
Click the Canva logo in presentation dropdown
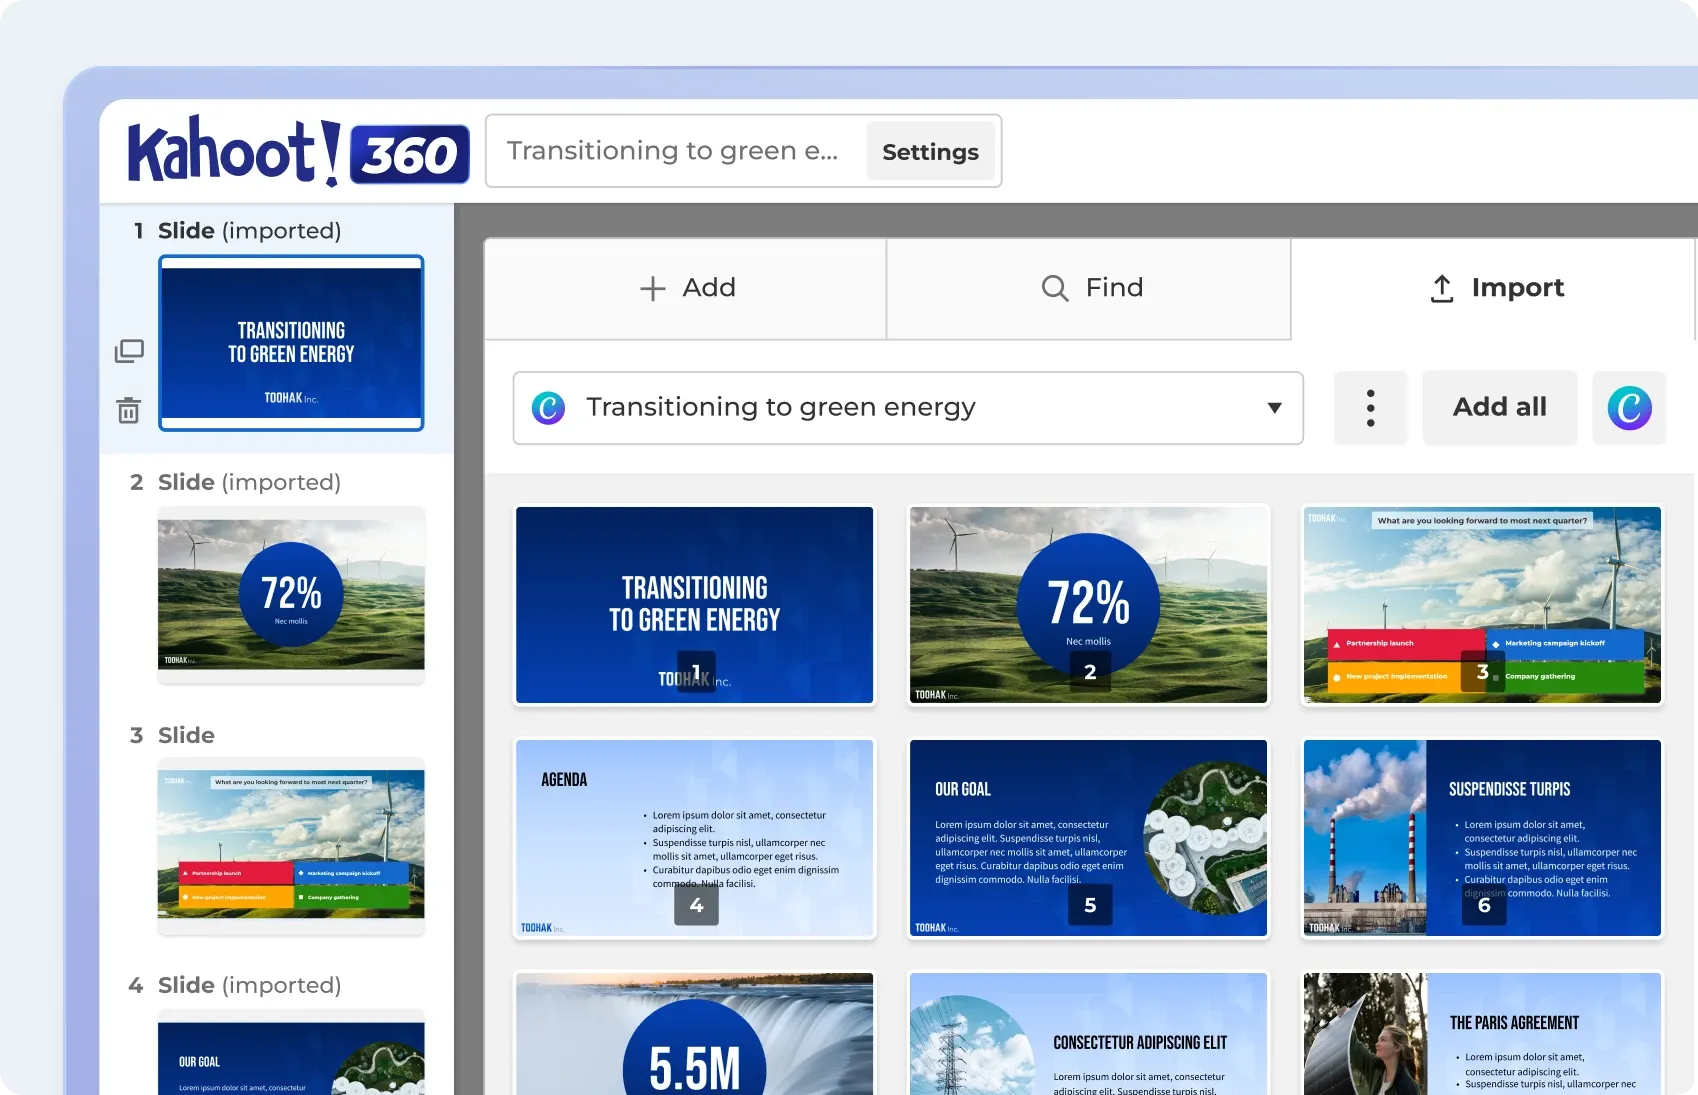tap(548, 408)
